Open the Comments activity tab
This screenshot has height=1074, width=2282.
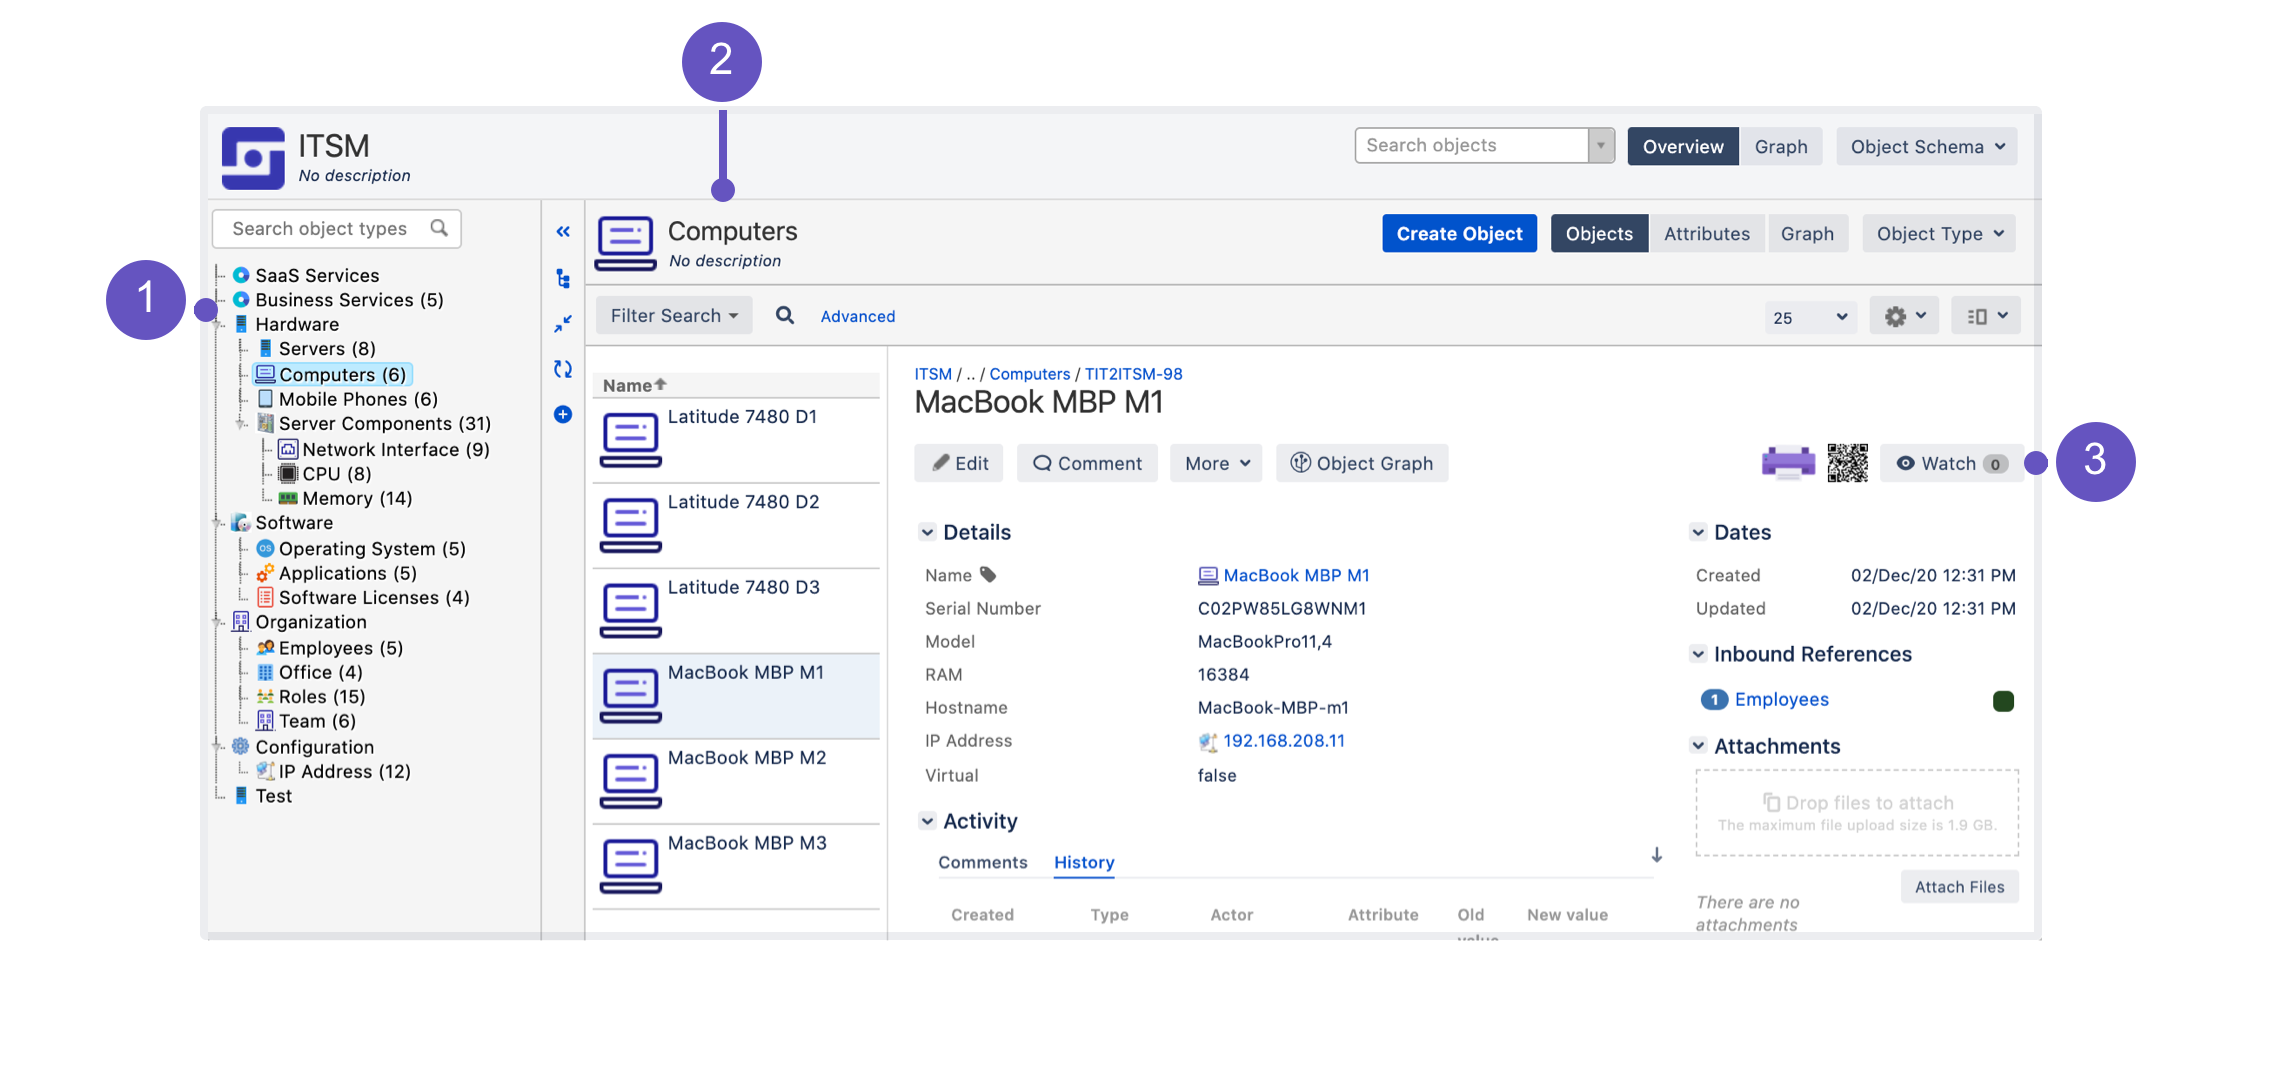[982, 862]
